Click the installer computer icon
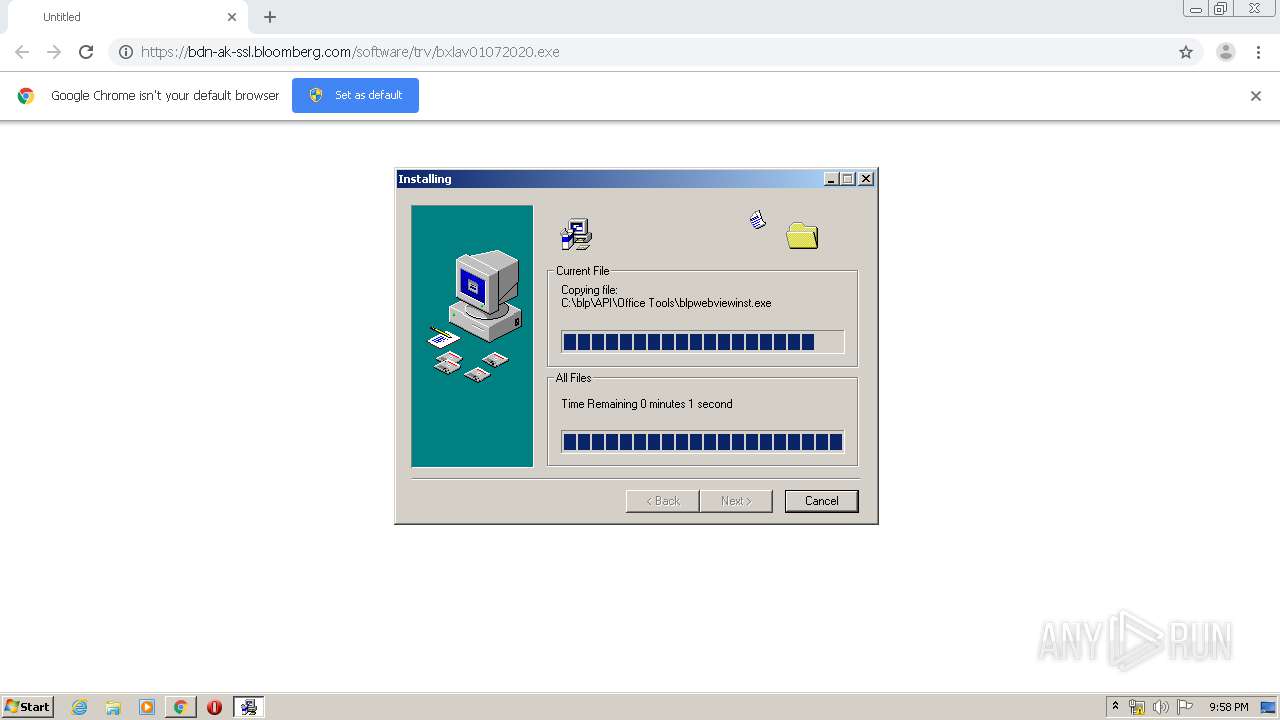Image resolution: width=1280 pixels, height=720 pixels. click(x=576, y=234)
